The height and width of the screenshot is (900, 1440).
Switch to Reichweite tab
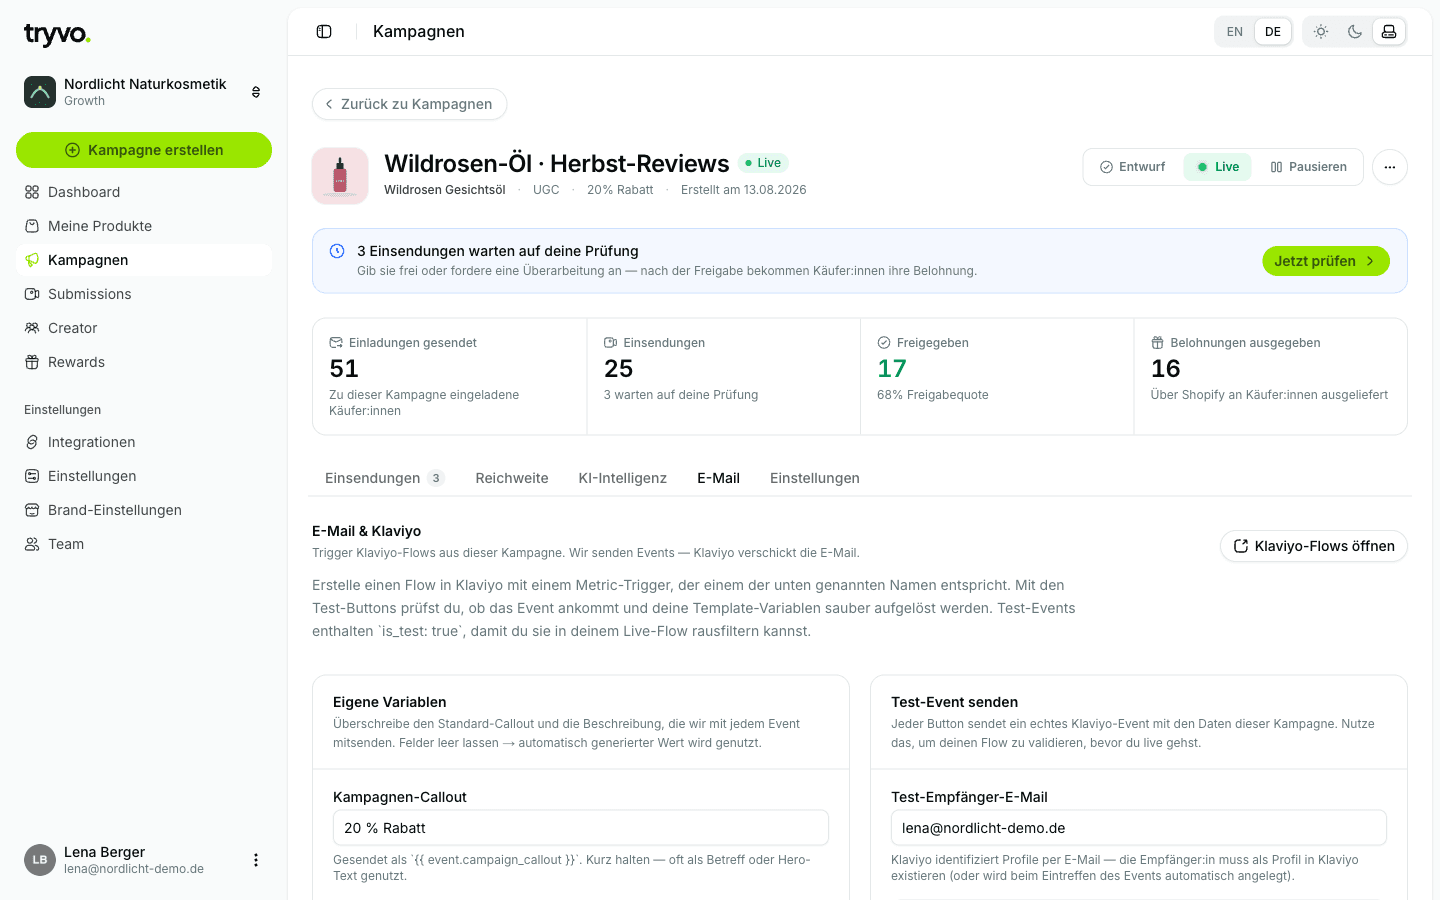[512, 478]
